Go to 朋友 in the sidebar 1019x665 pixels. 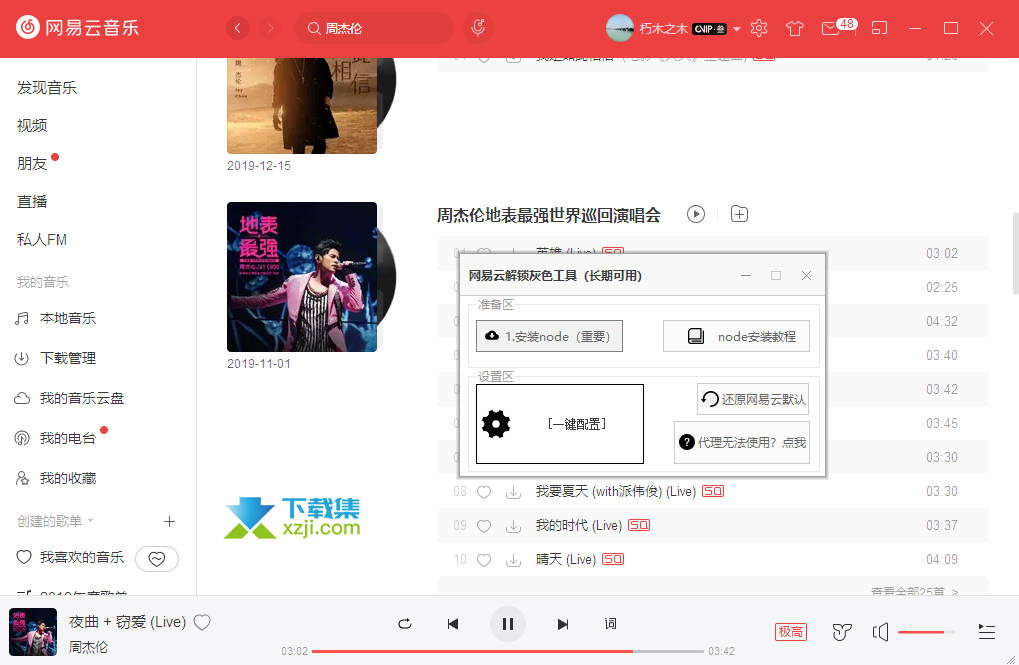(x=32, y=163)
